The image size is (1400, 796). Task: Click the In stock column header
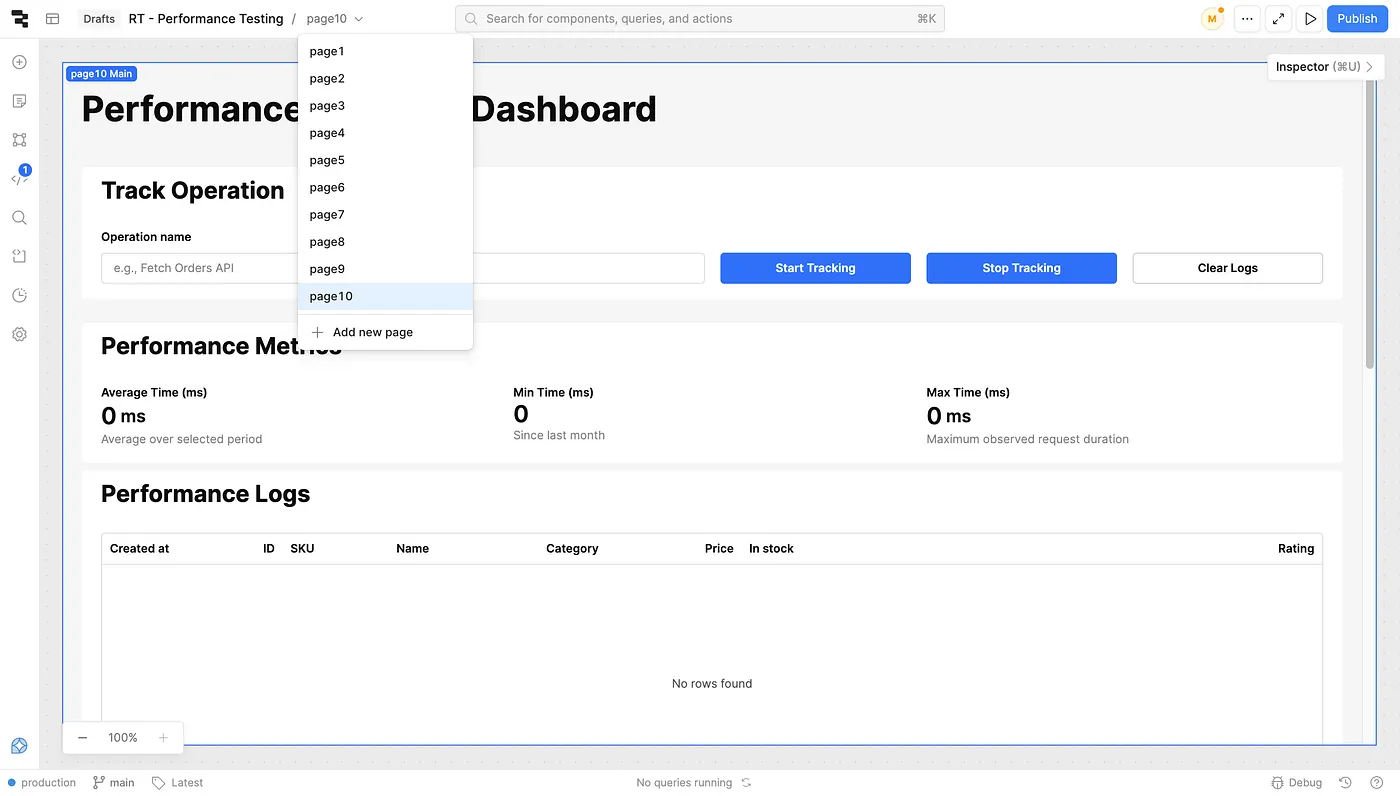click(771, 549)
